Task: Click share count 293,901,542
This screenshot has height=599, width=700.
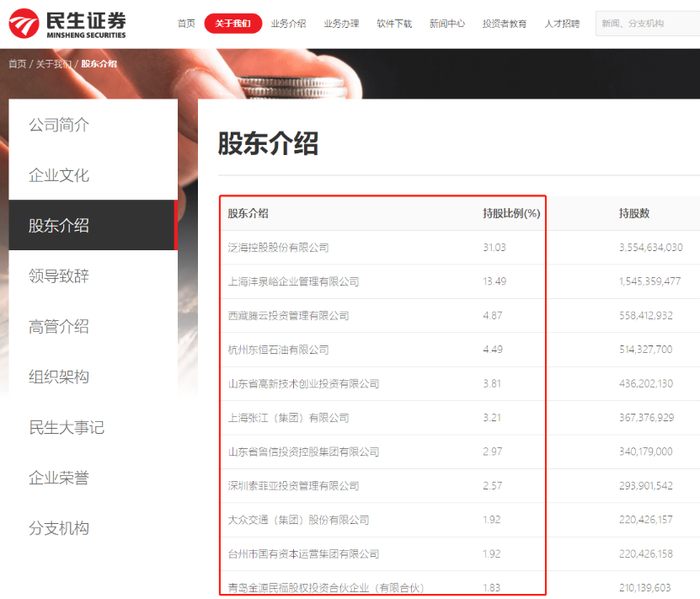Action: (x=646, y=486)
